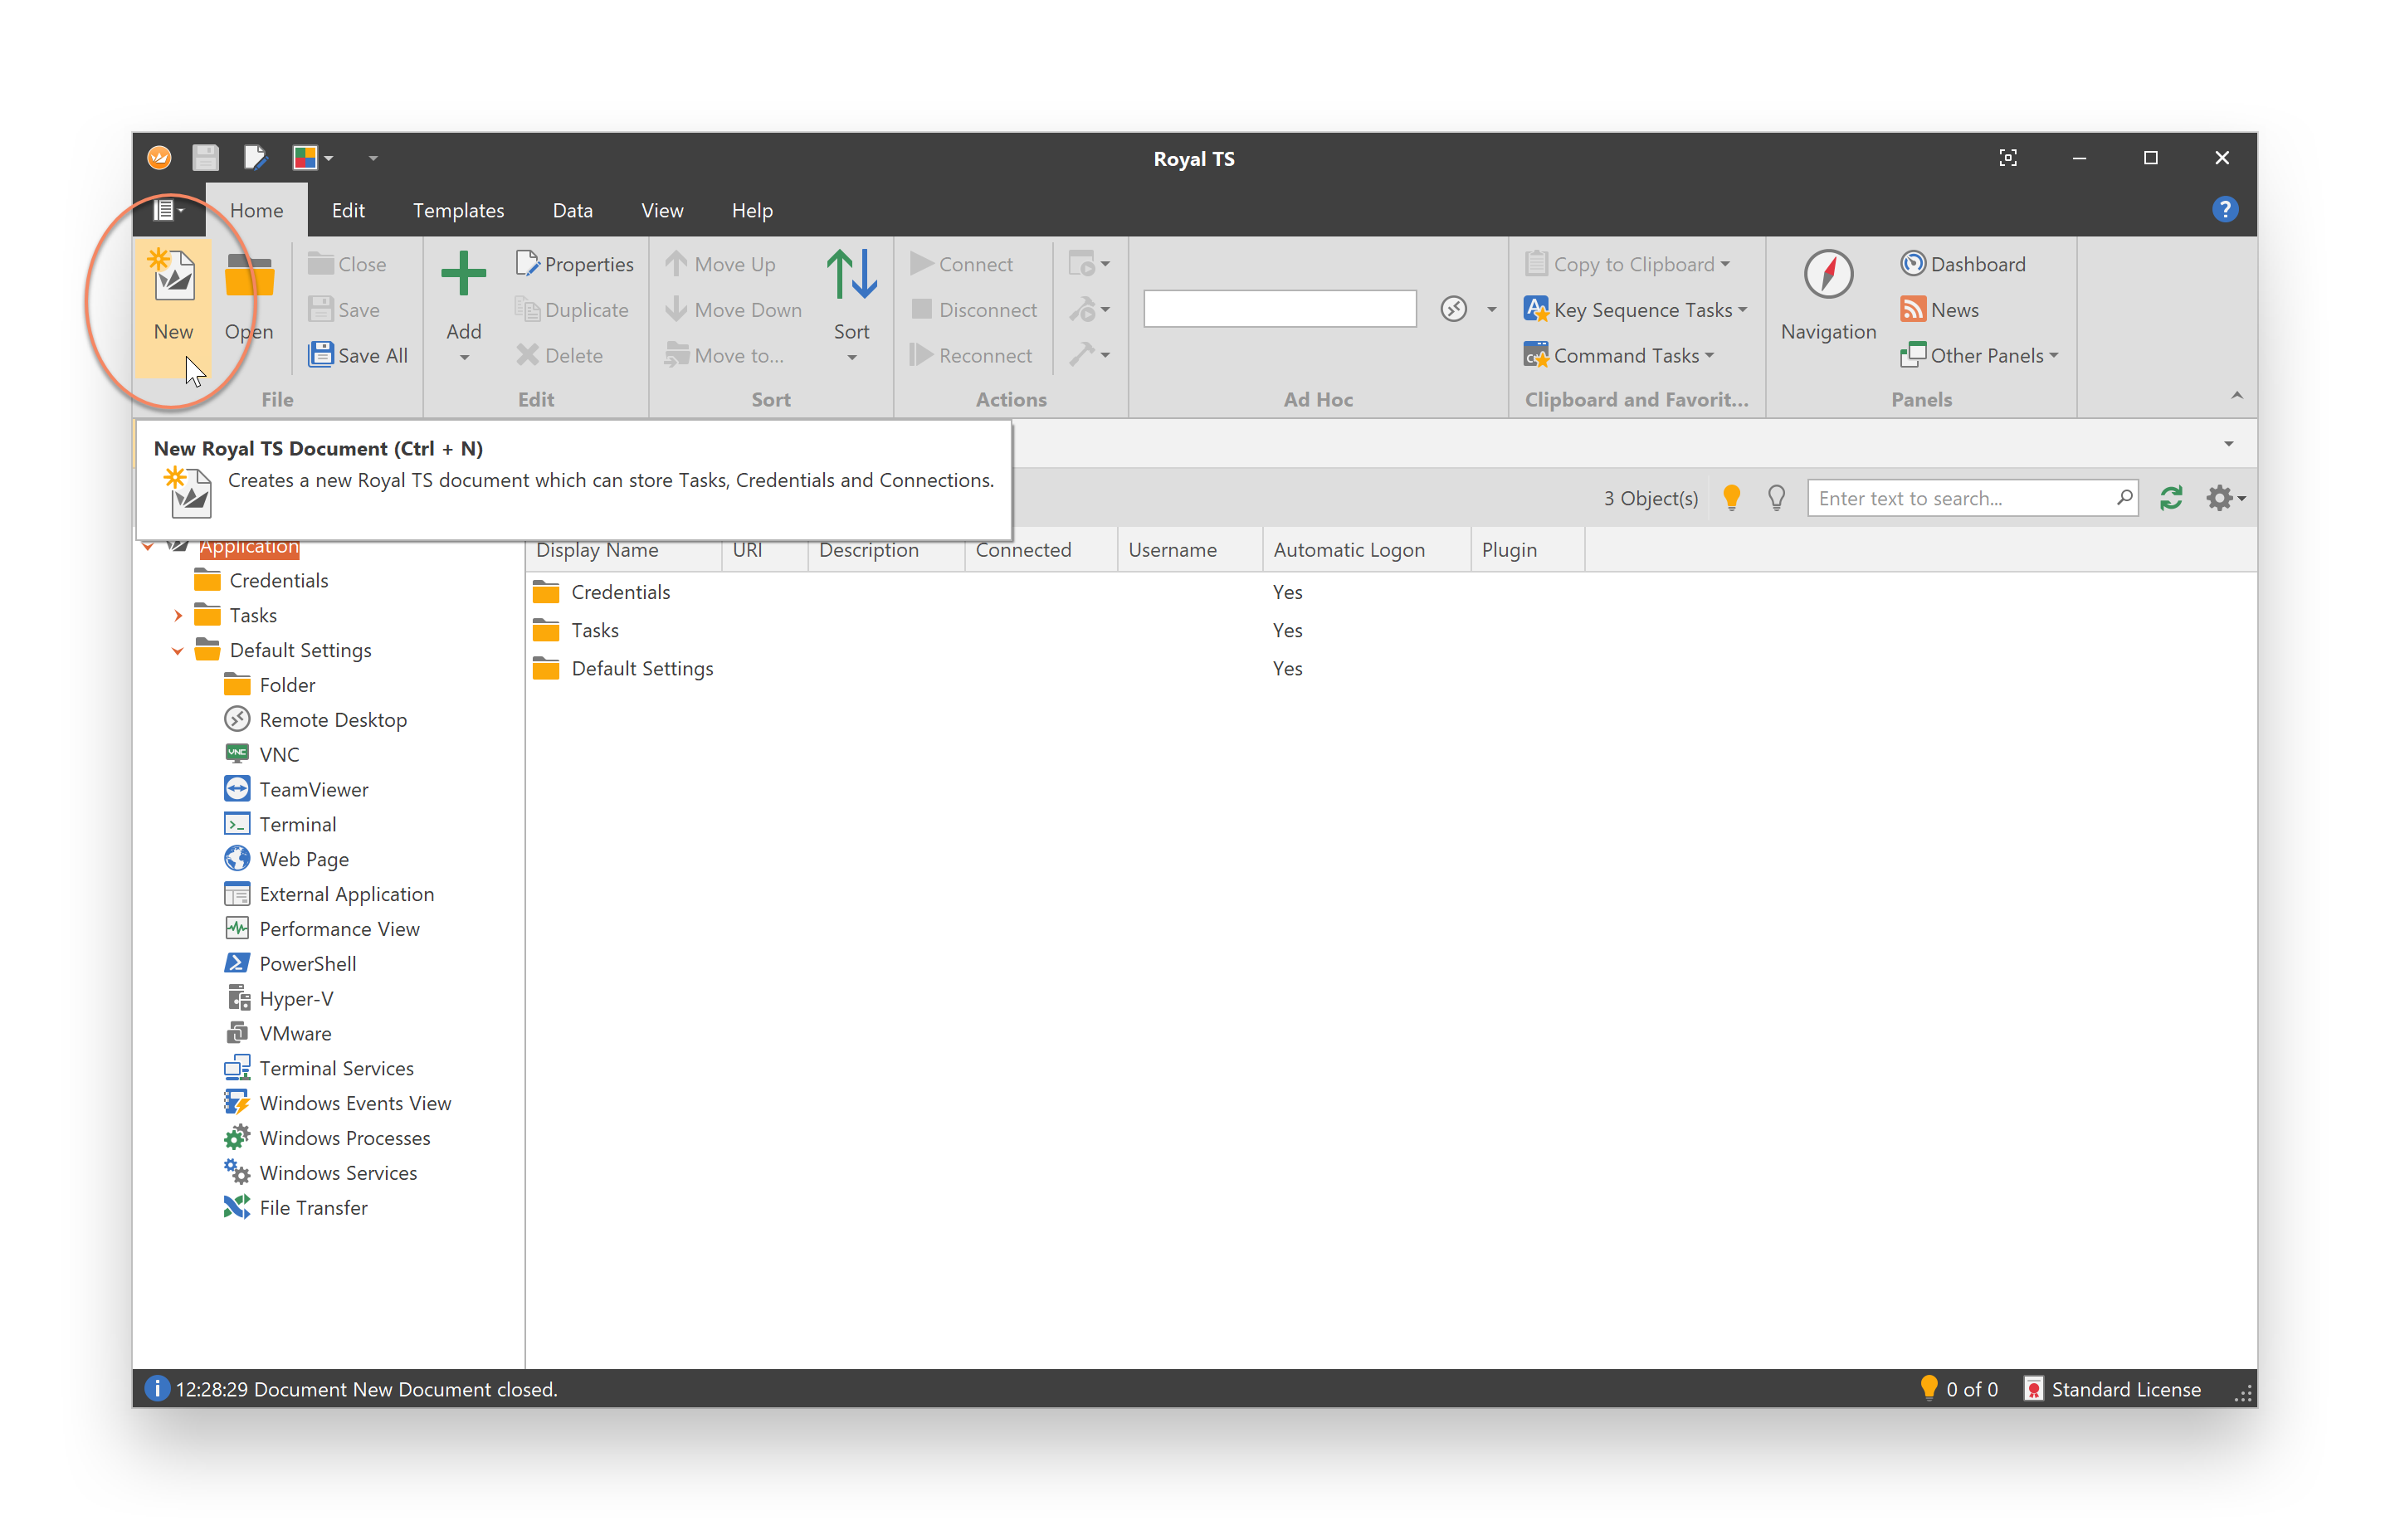Viewport: 2390px width, 1540px height.
Task: Open the Help ribbon tab
Action: (752, 210)
